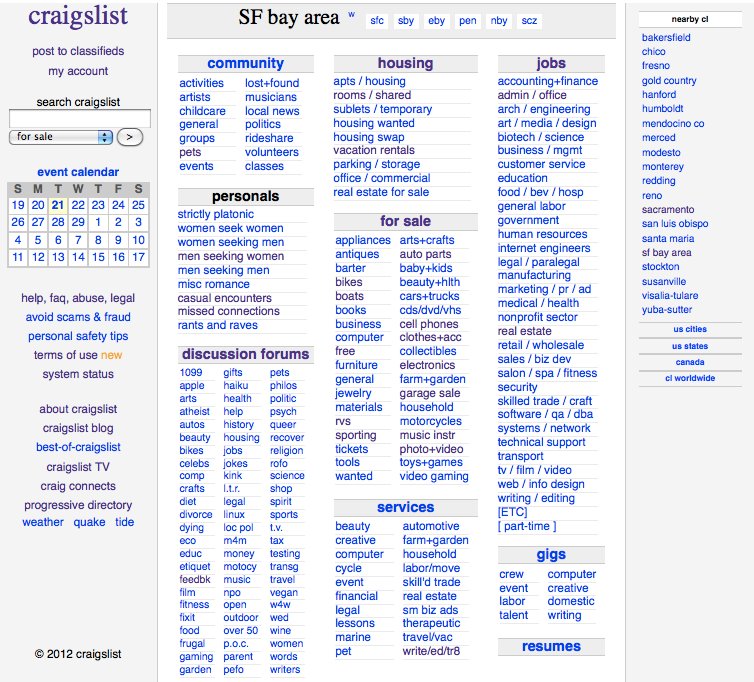Screen dimensions: 754x682
Task: Open real estate for sale under housing
Action: click(x=381, y=192)
